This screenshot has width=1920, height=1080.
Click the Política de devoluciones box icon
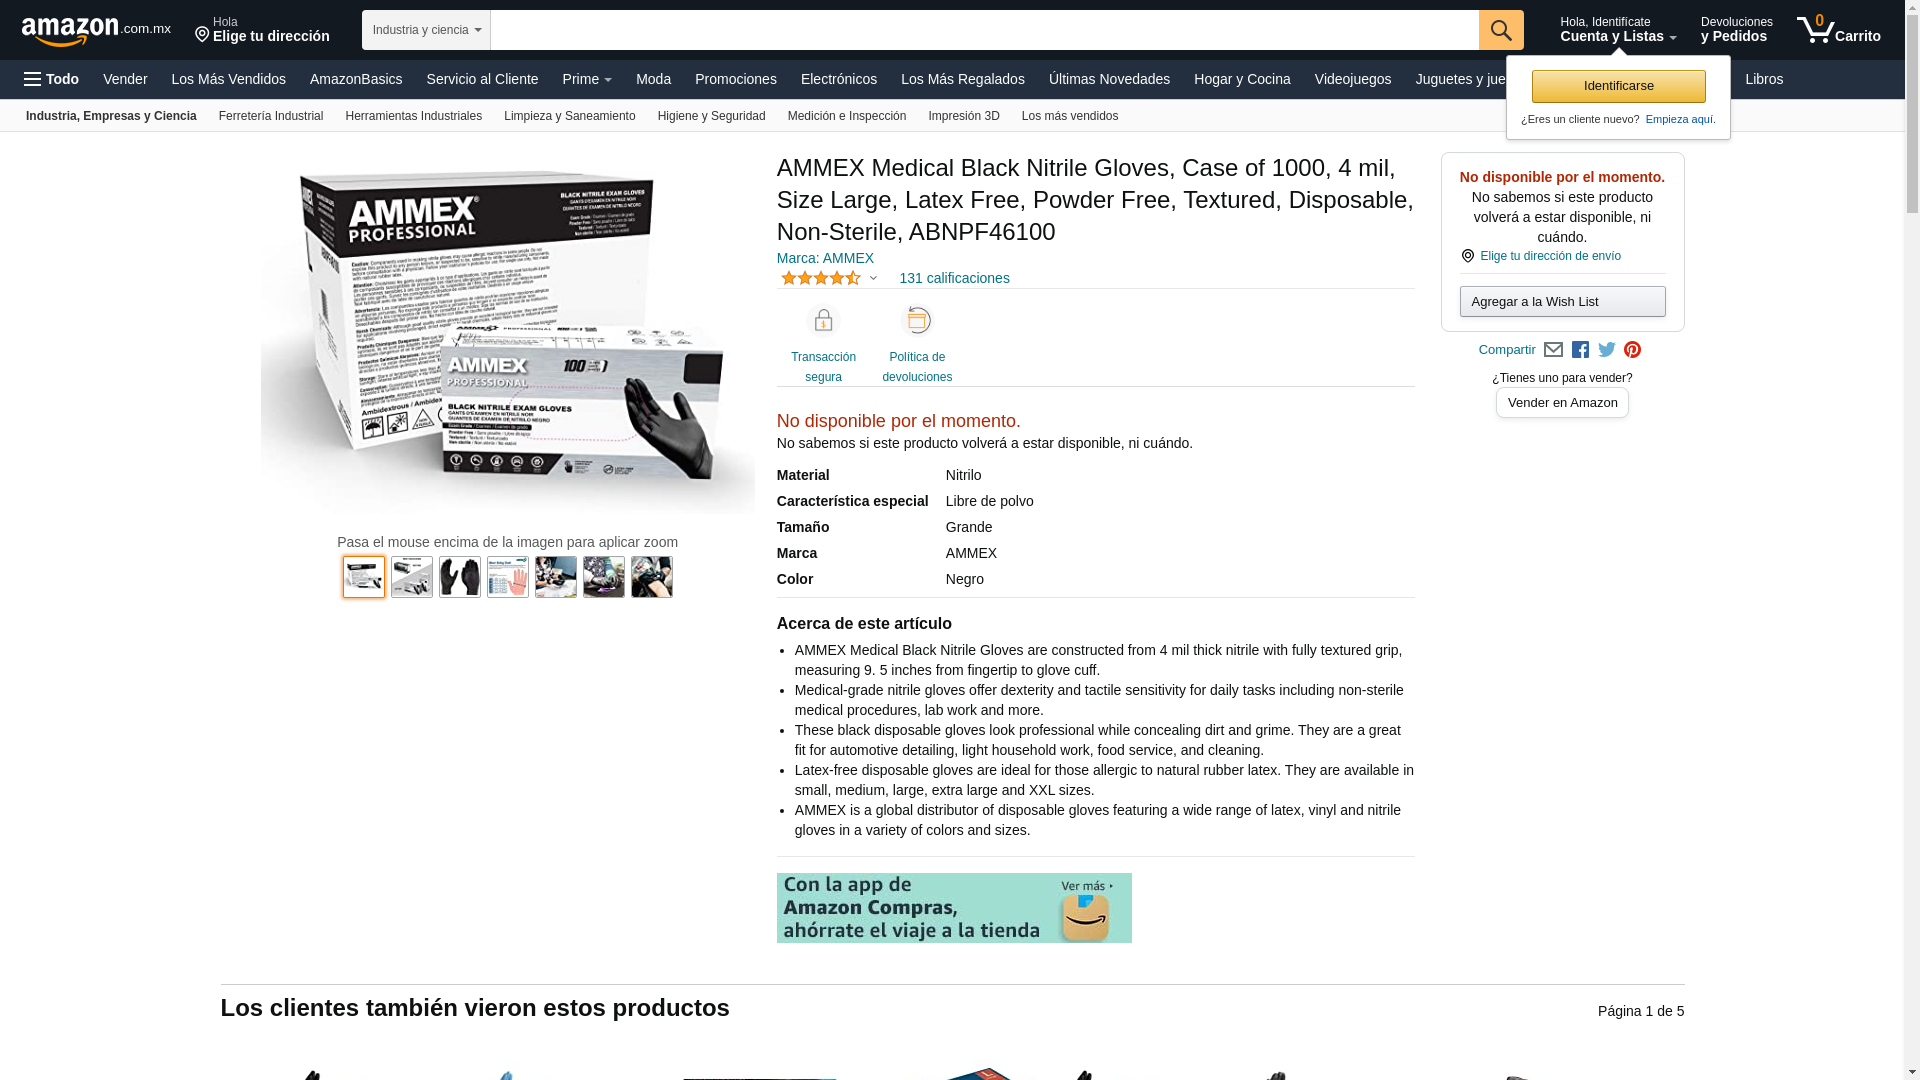pos(917,320)
